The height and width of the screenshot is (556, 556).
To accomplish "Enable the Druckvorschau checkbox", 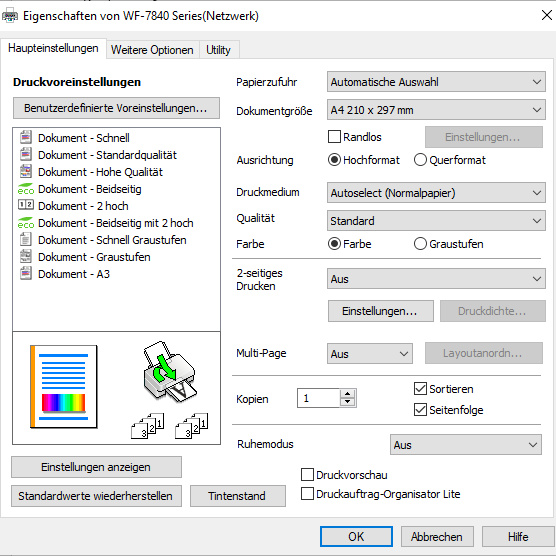I will [x=307, y=474].
